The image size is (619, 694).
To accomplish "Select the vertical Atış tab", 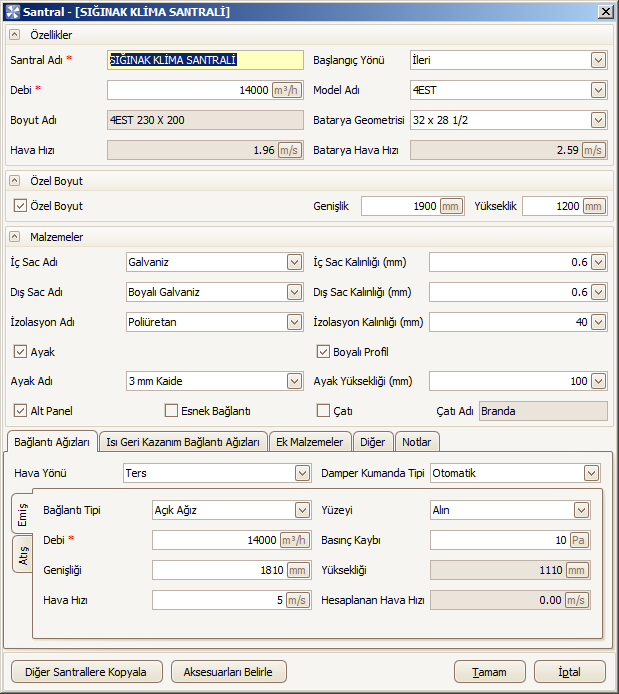I will (23, 555).
